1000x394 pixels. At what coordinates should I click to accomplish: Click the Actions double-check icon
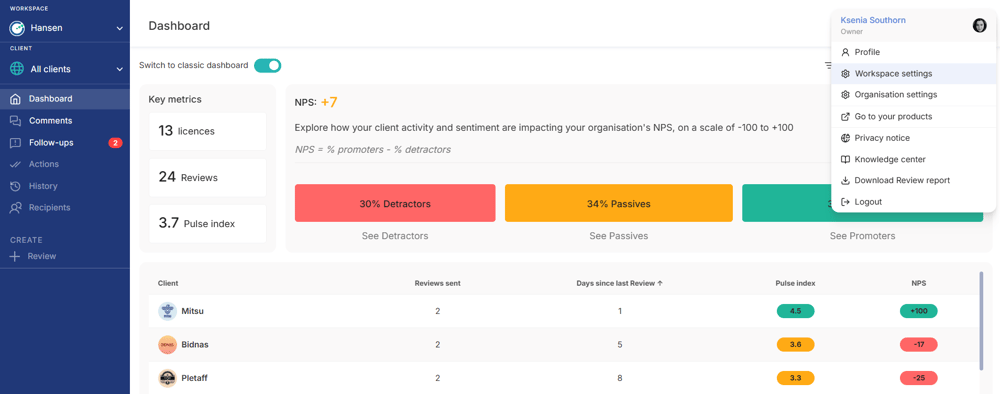pos(16,164)
